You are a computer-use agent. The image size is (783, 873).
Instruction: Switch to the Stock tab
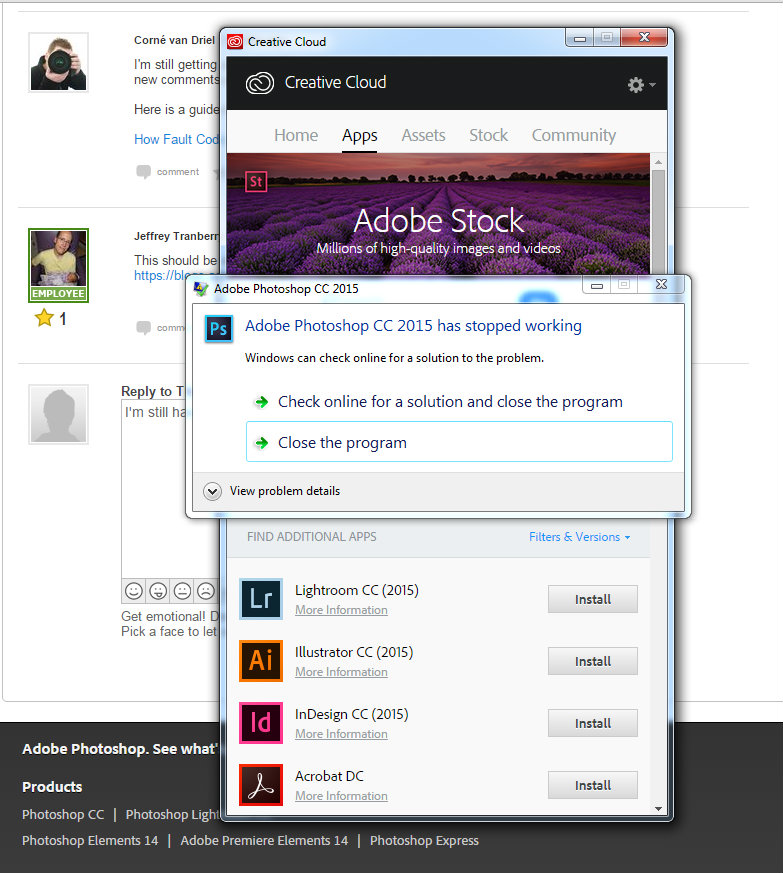click(488, 135)
